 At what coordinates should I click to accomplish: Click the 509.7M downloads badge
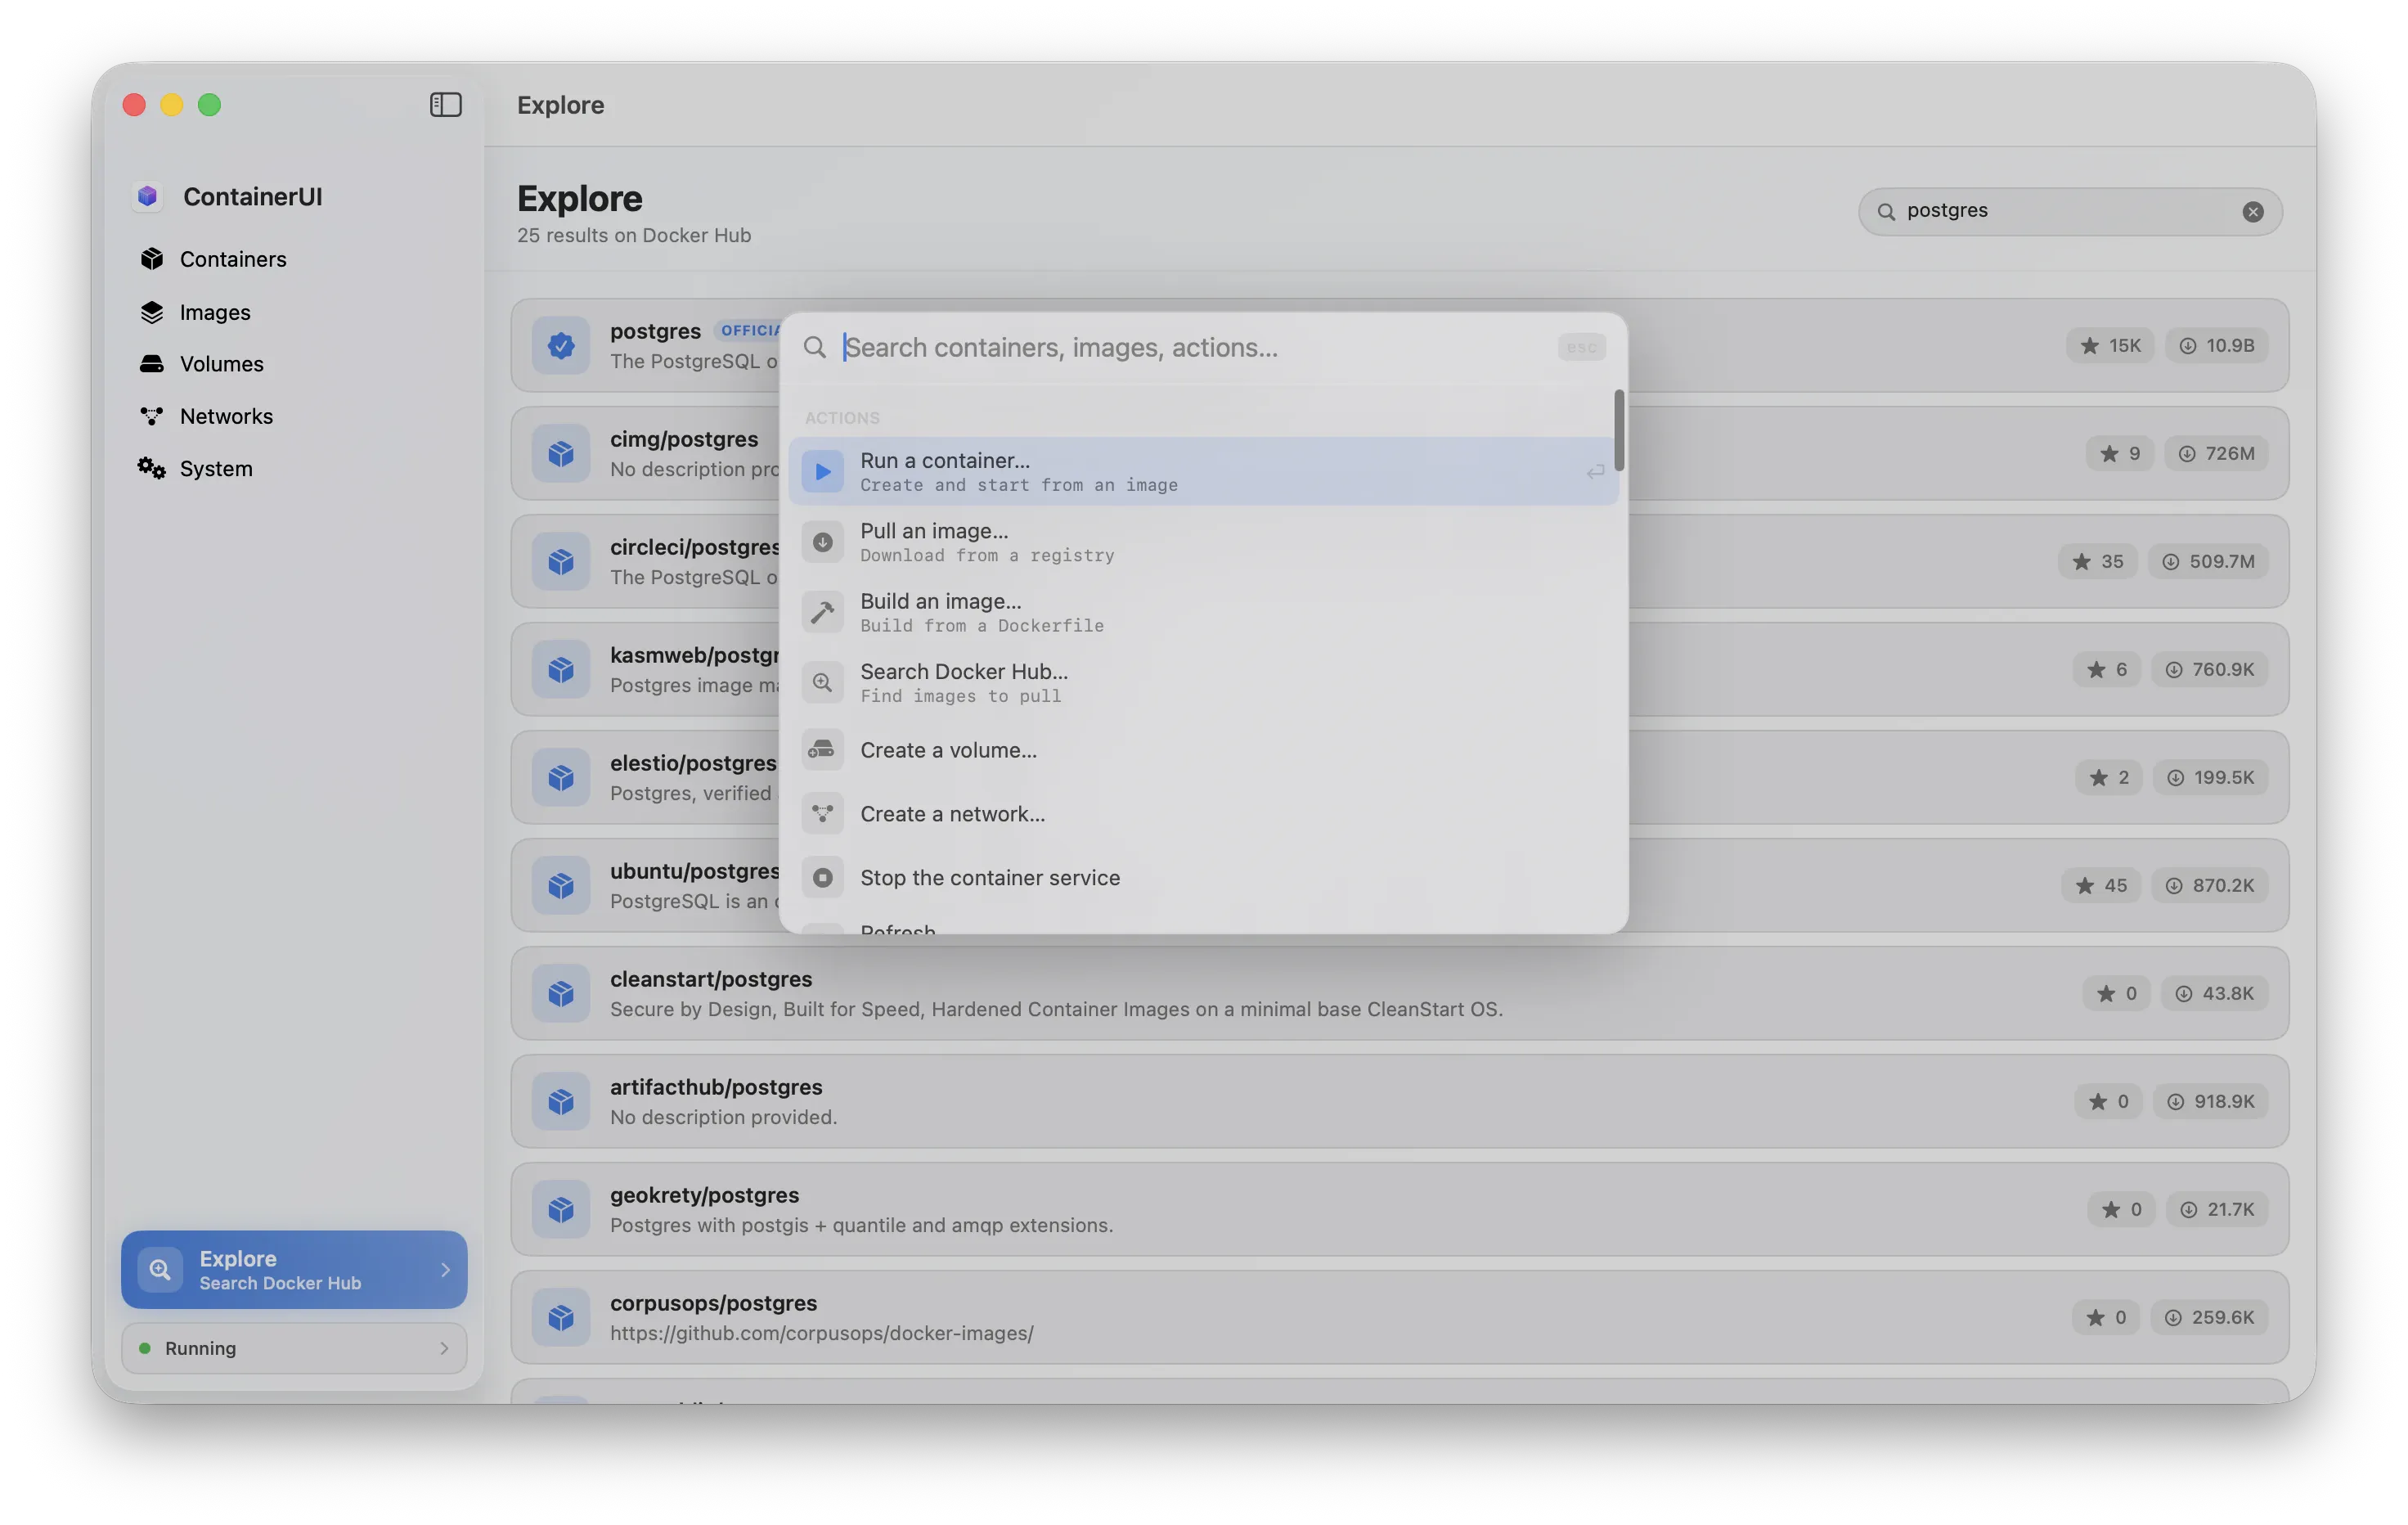2208,561
